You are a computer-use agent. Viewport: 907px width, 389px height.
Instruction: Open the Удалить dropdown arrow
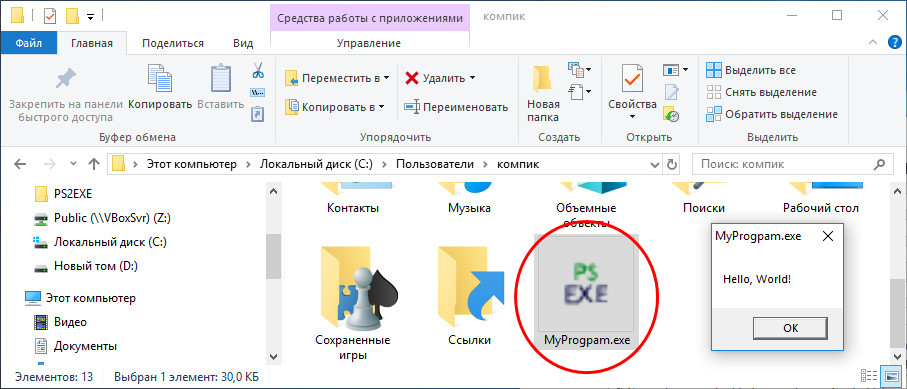[472, 78]
